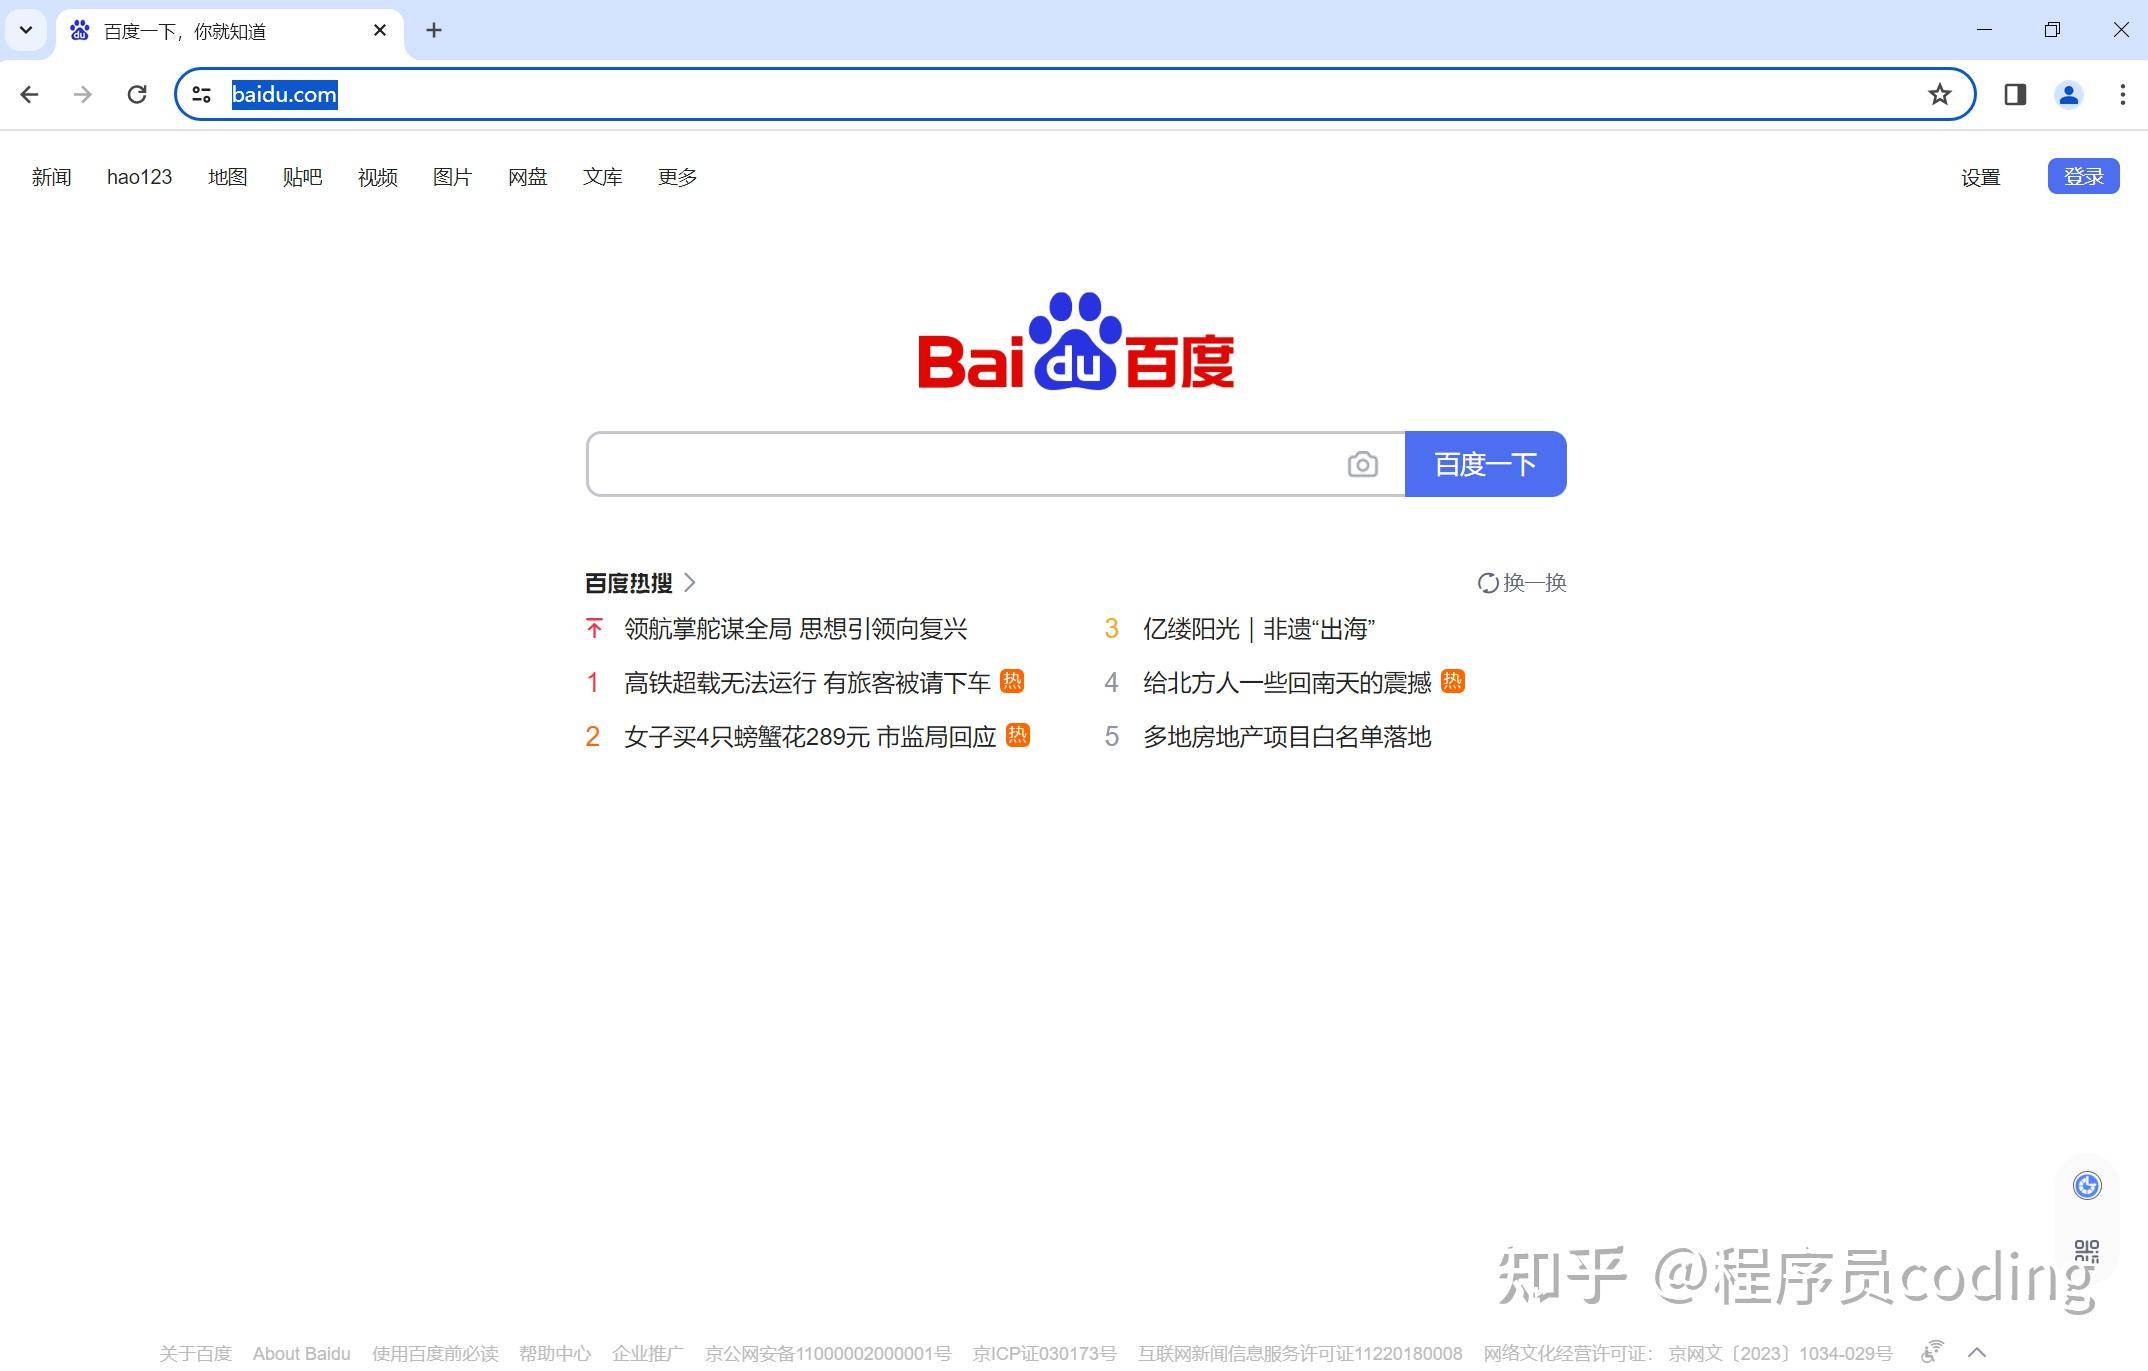Click the browser forward arrow
The height and width of the screenshot is (1371, 2148).
[x=83, y=94]
